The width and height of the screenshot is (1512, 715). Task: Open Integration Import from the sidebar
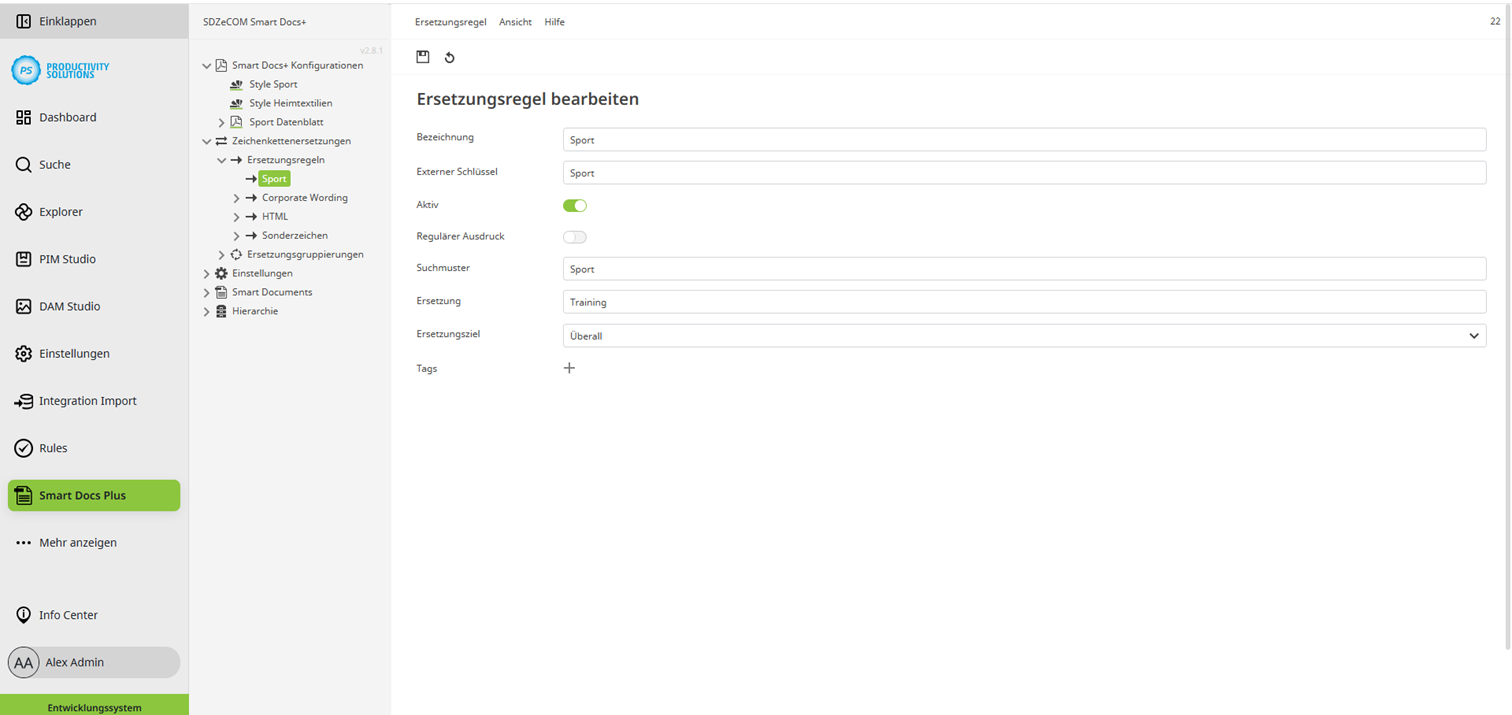pos(87,400)
